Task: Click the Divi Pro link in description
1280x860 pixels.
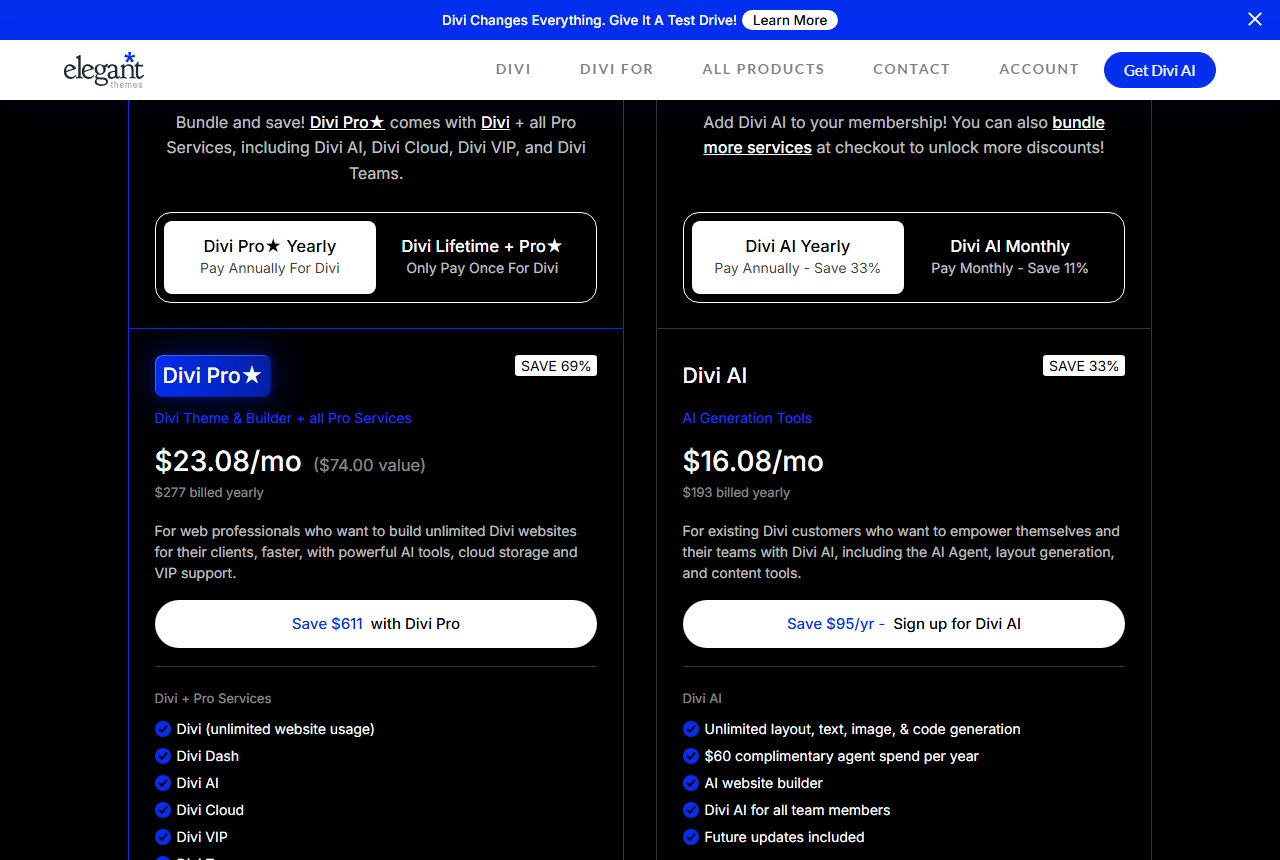Action: [x=347, y=122]
